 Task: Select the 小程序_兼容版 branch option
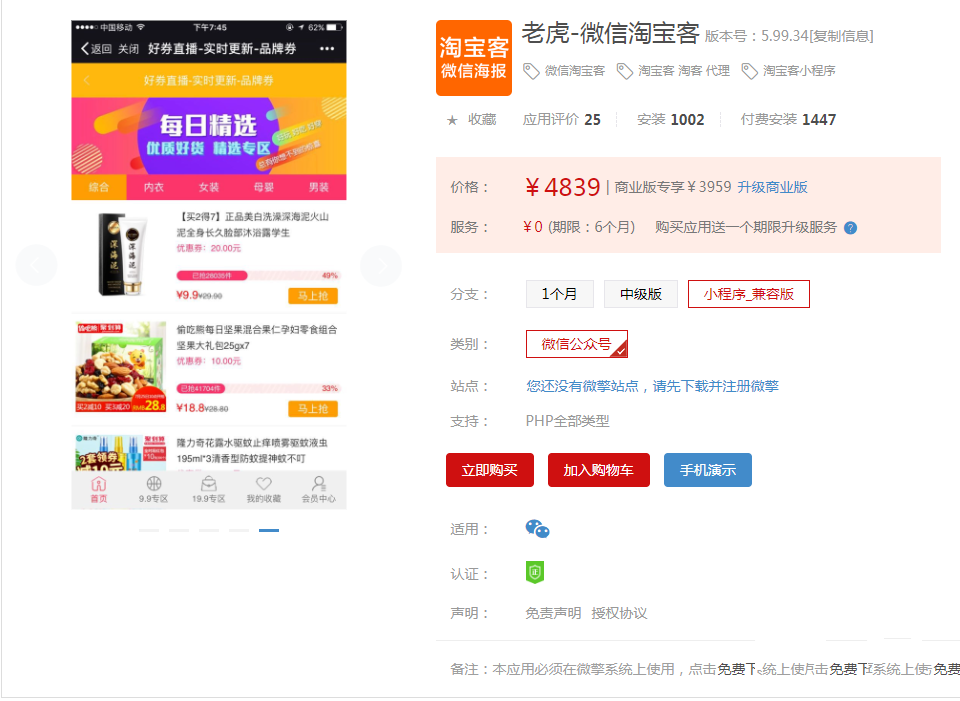tap(749, 294)
